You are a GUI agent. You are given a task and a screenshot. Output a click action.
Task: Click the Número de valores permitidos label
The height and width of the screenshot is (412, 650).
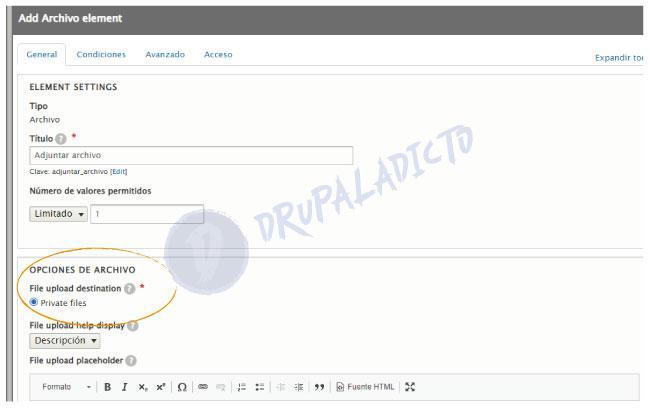(x=90, y=191)
